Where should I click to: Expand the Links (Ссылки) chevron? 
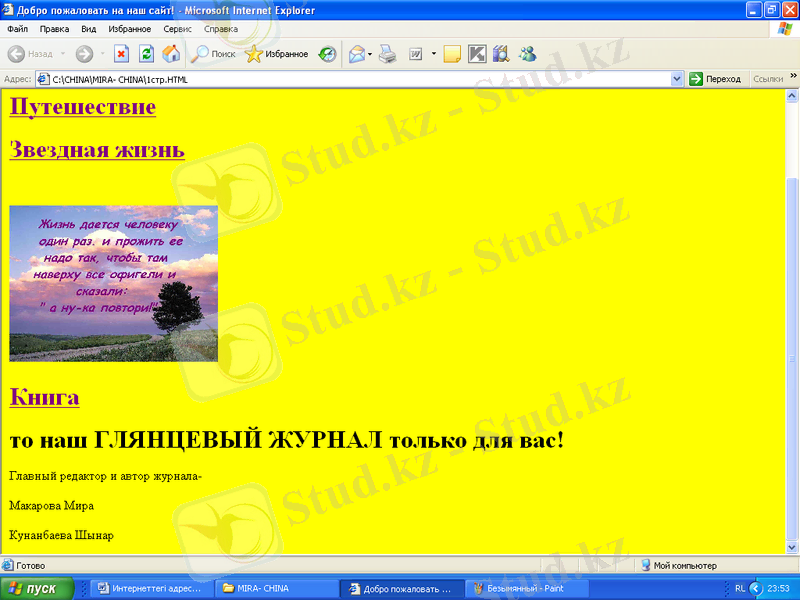pos(793,76)
